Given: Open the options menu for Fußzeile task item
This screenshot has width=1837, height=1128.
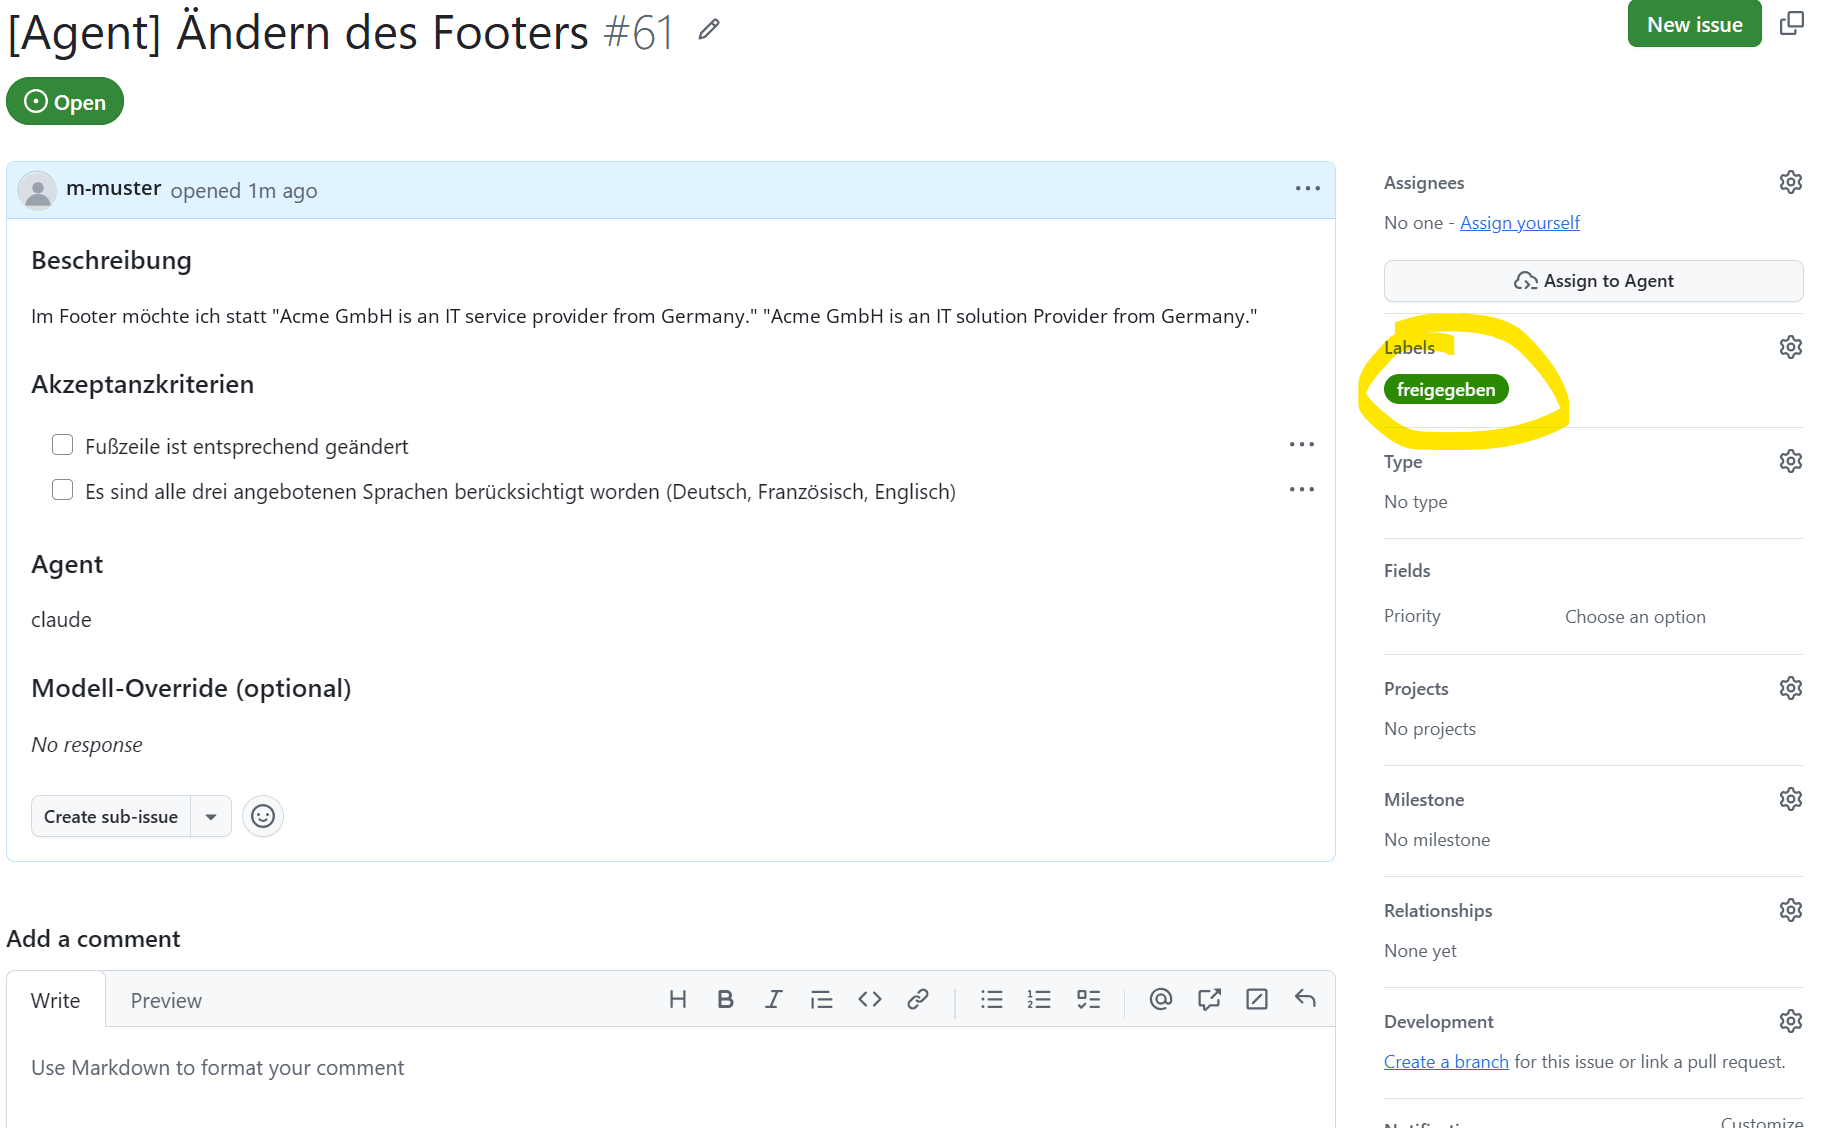Looking at the screenshot, I should pos(1302,444).
